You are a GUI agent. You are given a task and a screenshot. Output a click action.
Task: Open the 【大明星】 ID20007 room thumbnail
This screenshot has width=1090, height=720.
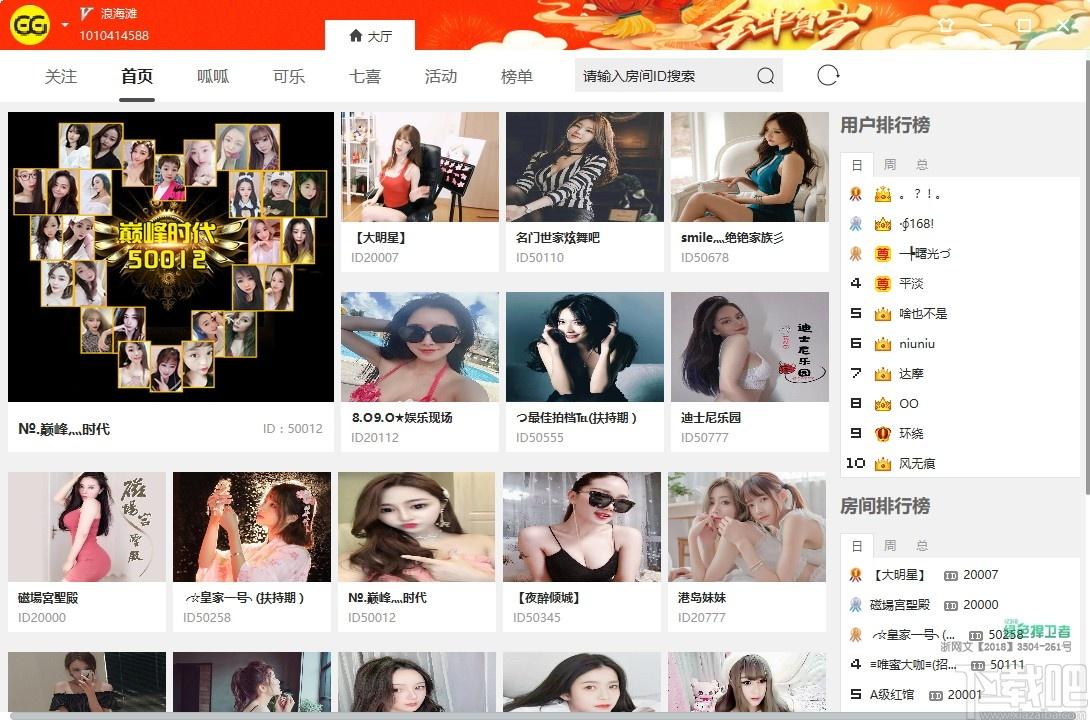[420, 167]
